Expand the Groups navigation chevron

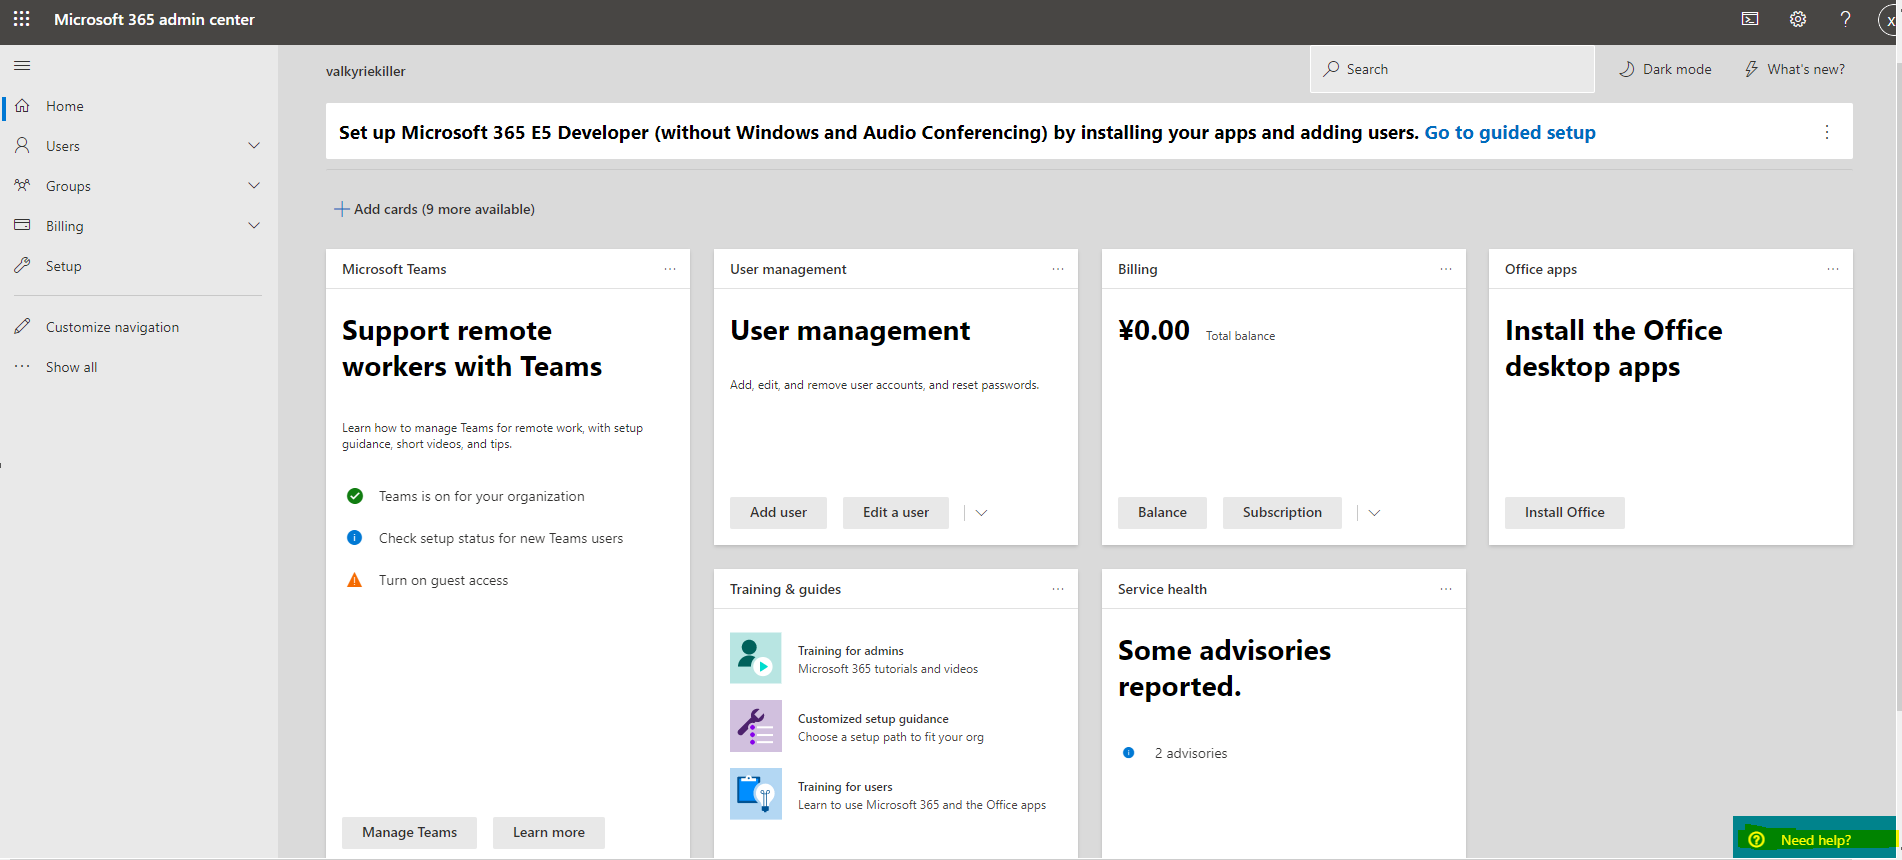pos(254,186)
